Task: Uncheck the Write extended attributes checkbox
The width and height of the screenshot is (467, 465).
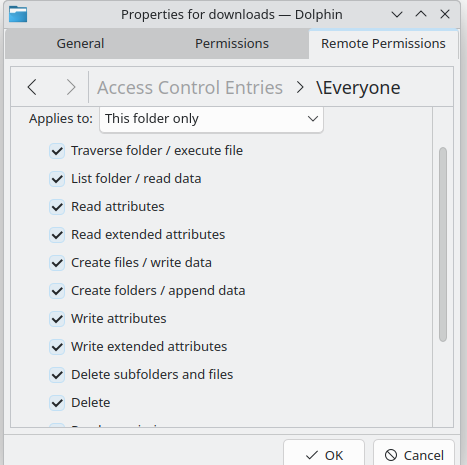Action: click(x=57, y=347)
